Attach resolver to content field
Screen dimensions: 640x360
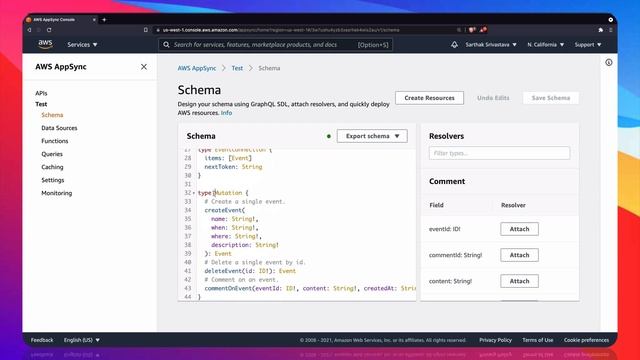click(519, 281)
